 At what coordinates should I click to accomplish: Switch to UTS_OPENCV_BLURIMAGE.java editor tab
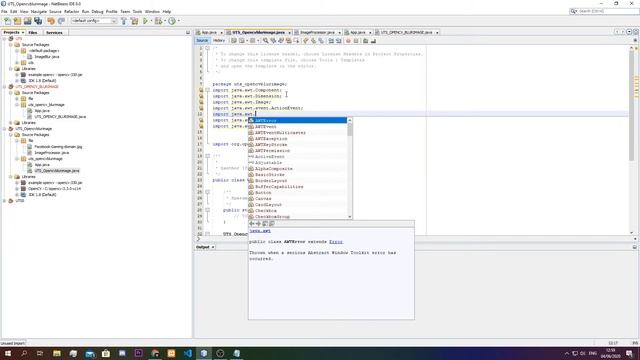click(407, 32)
